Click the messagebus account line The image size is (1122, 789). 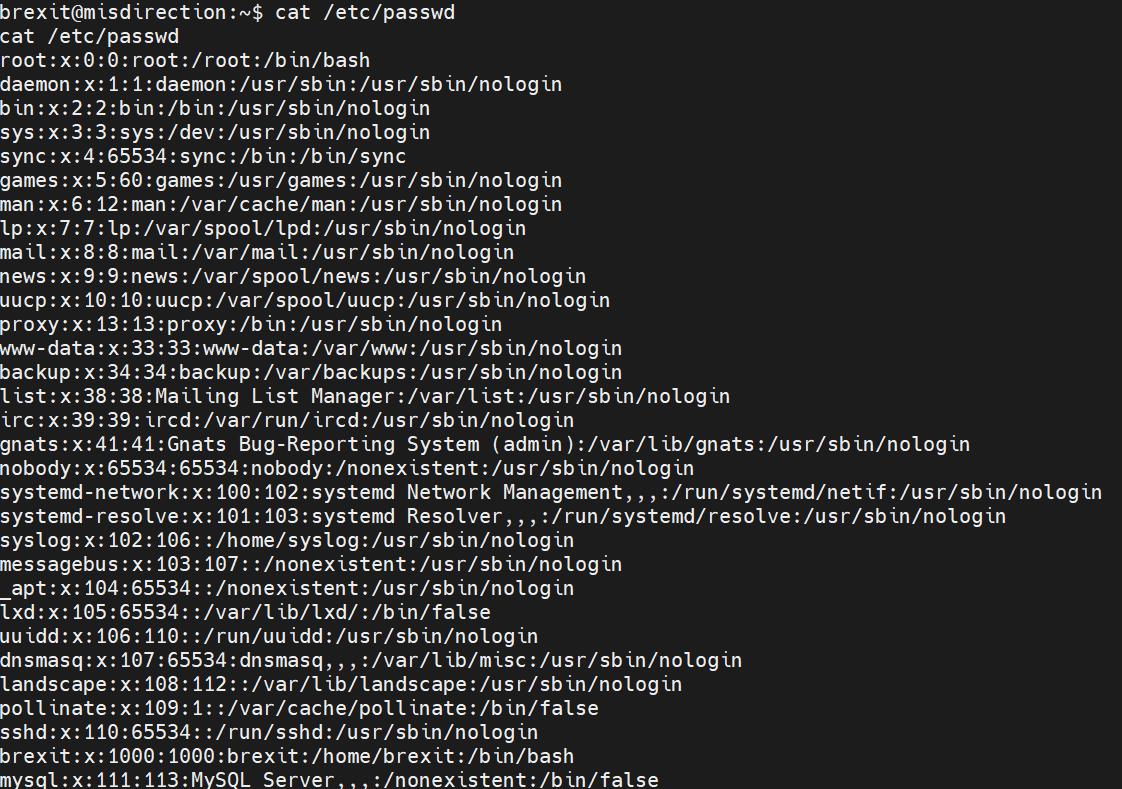(311, 564)
